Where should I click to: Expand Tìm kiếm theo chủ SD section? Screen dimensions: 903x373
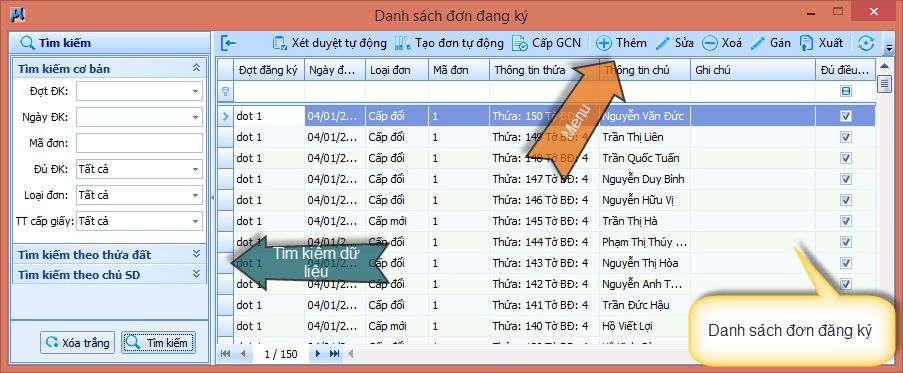pos(196,274)
